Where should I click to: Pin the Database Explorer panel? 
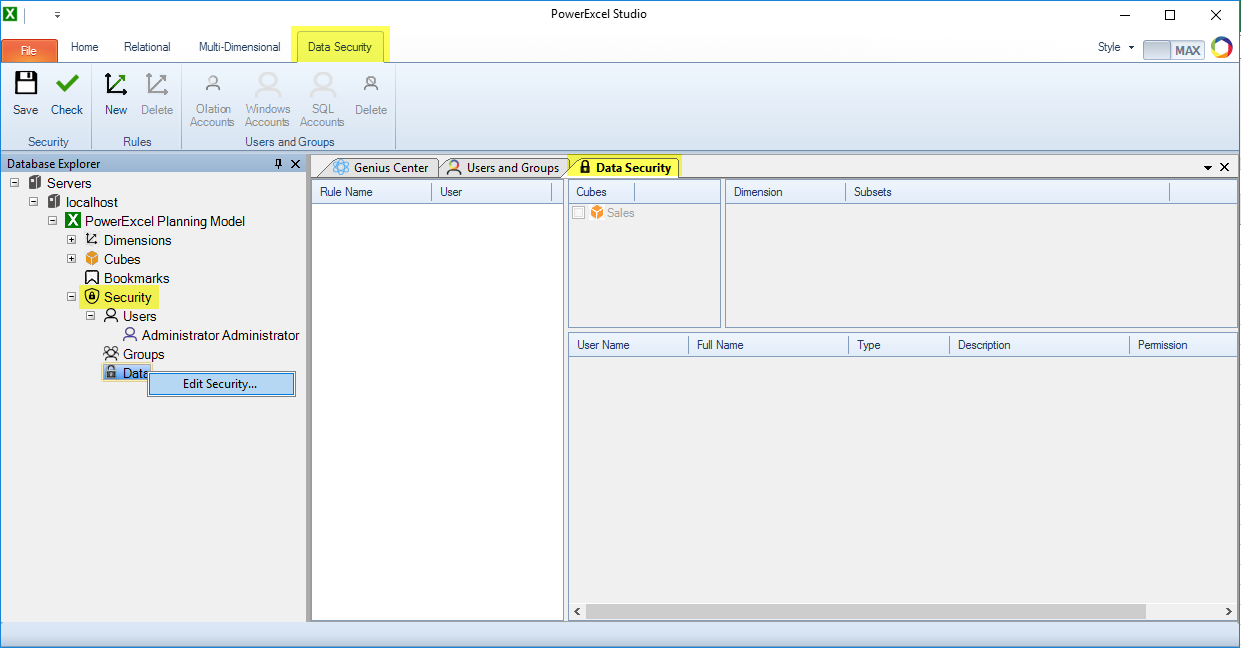pyautogui.click(x=279, y=164)
